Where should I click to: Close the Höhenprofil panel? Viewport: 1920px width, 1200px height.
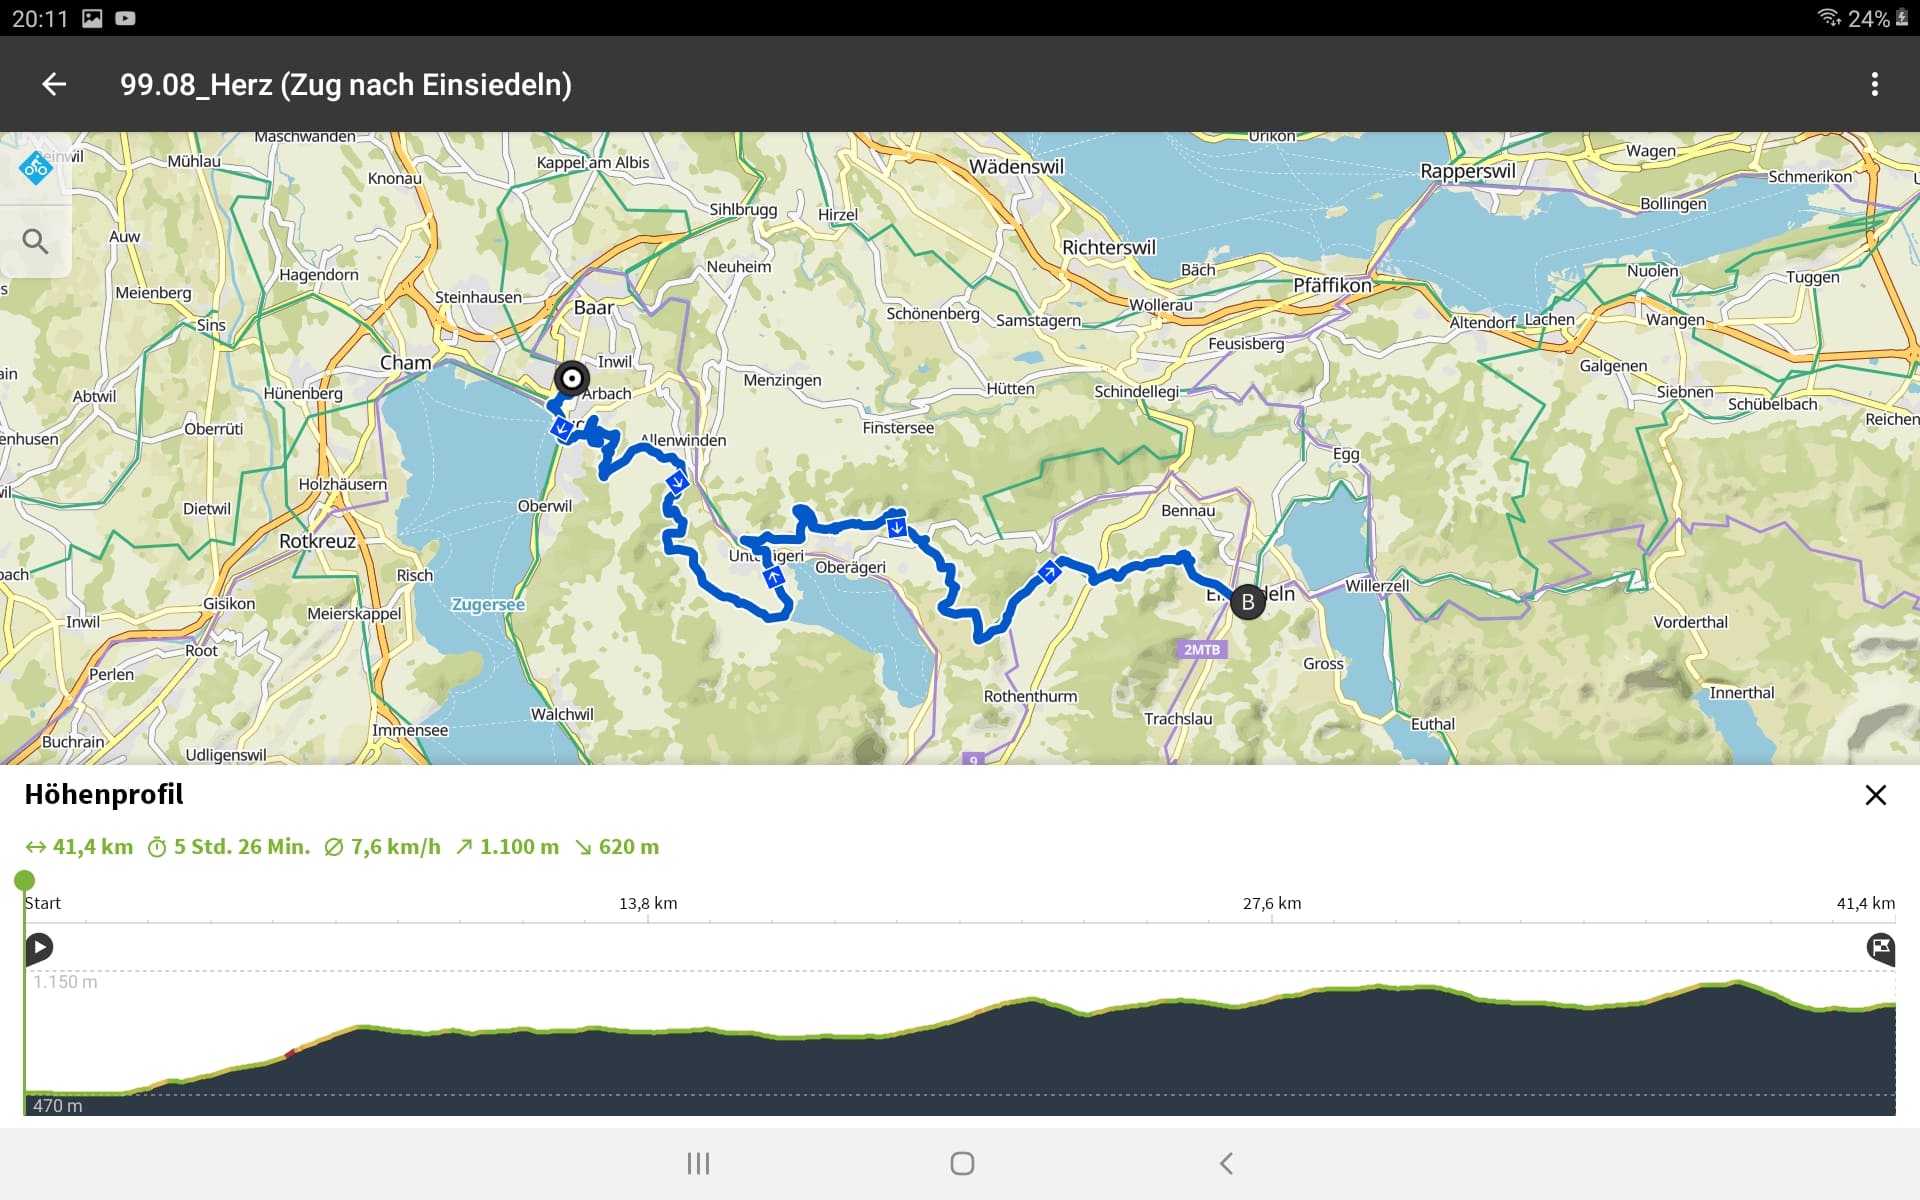point(1875,795)
